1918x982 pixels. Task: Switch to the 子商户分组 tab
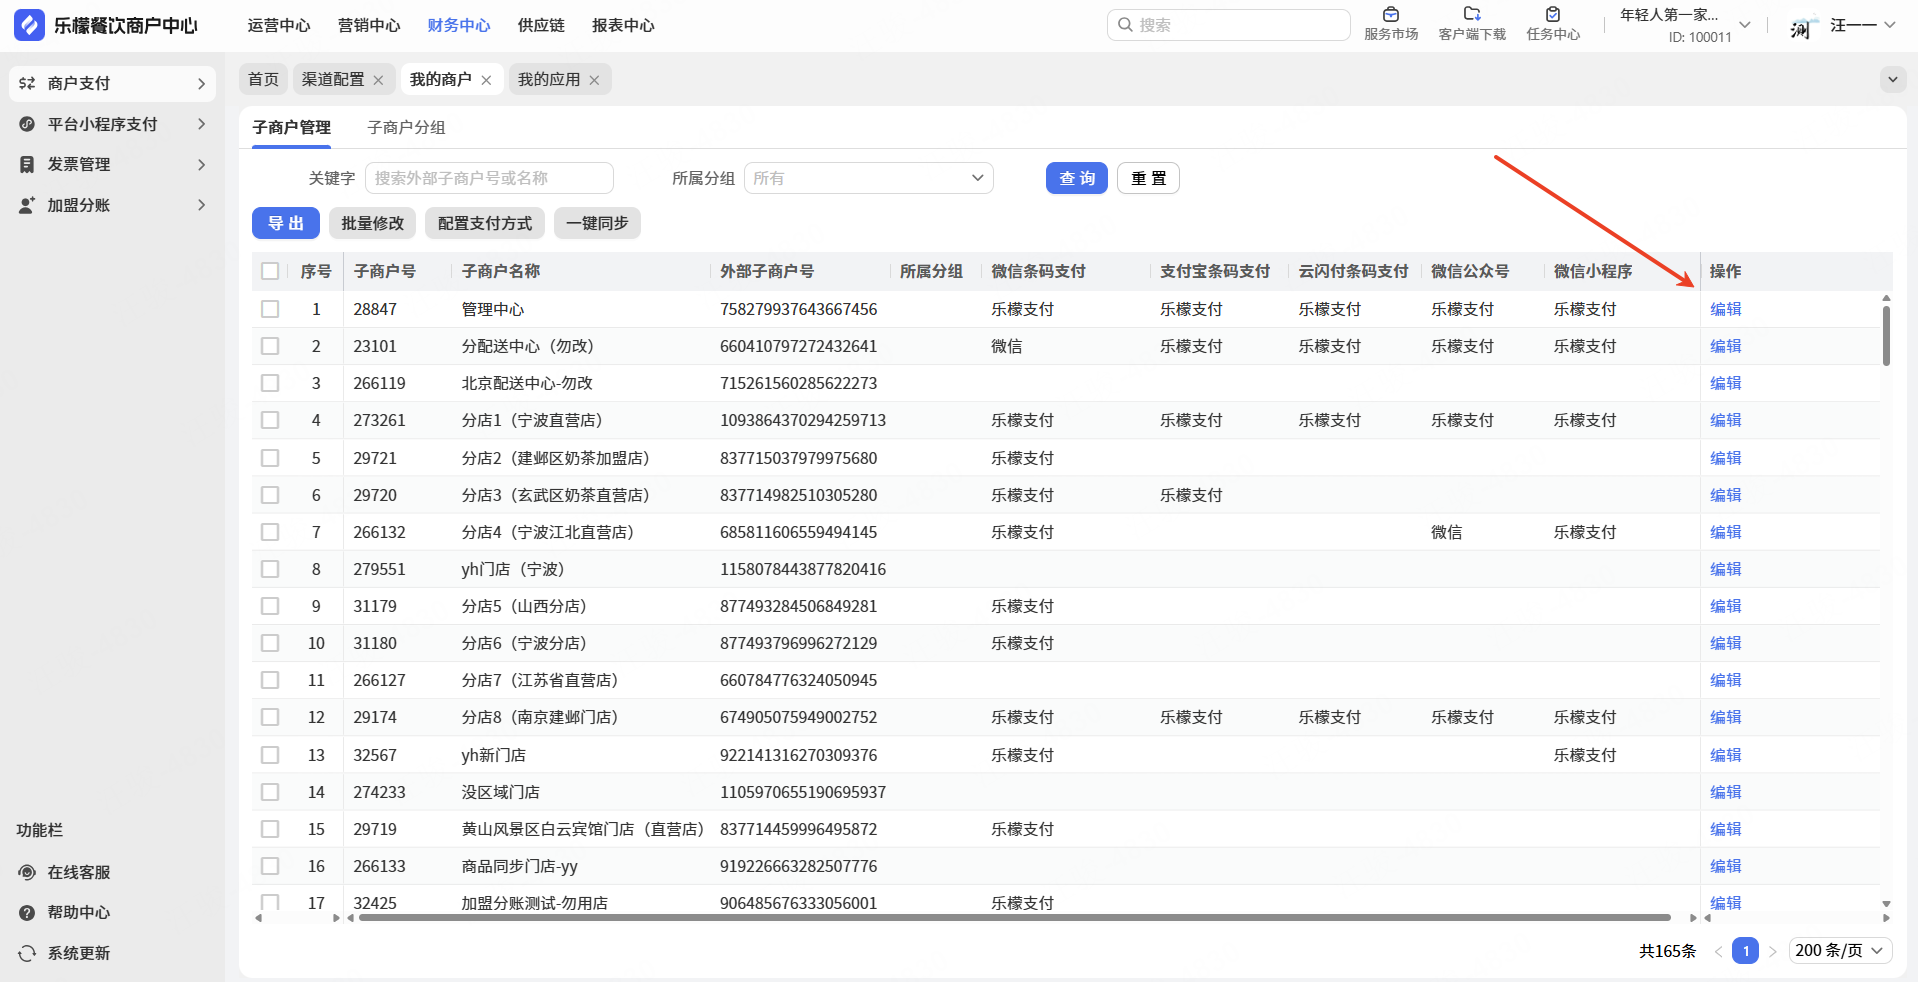click(406, 127)
